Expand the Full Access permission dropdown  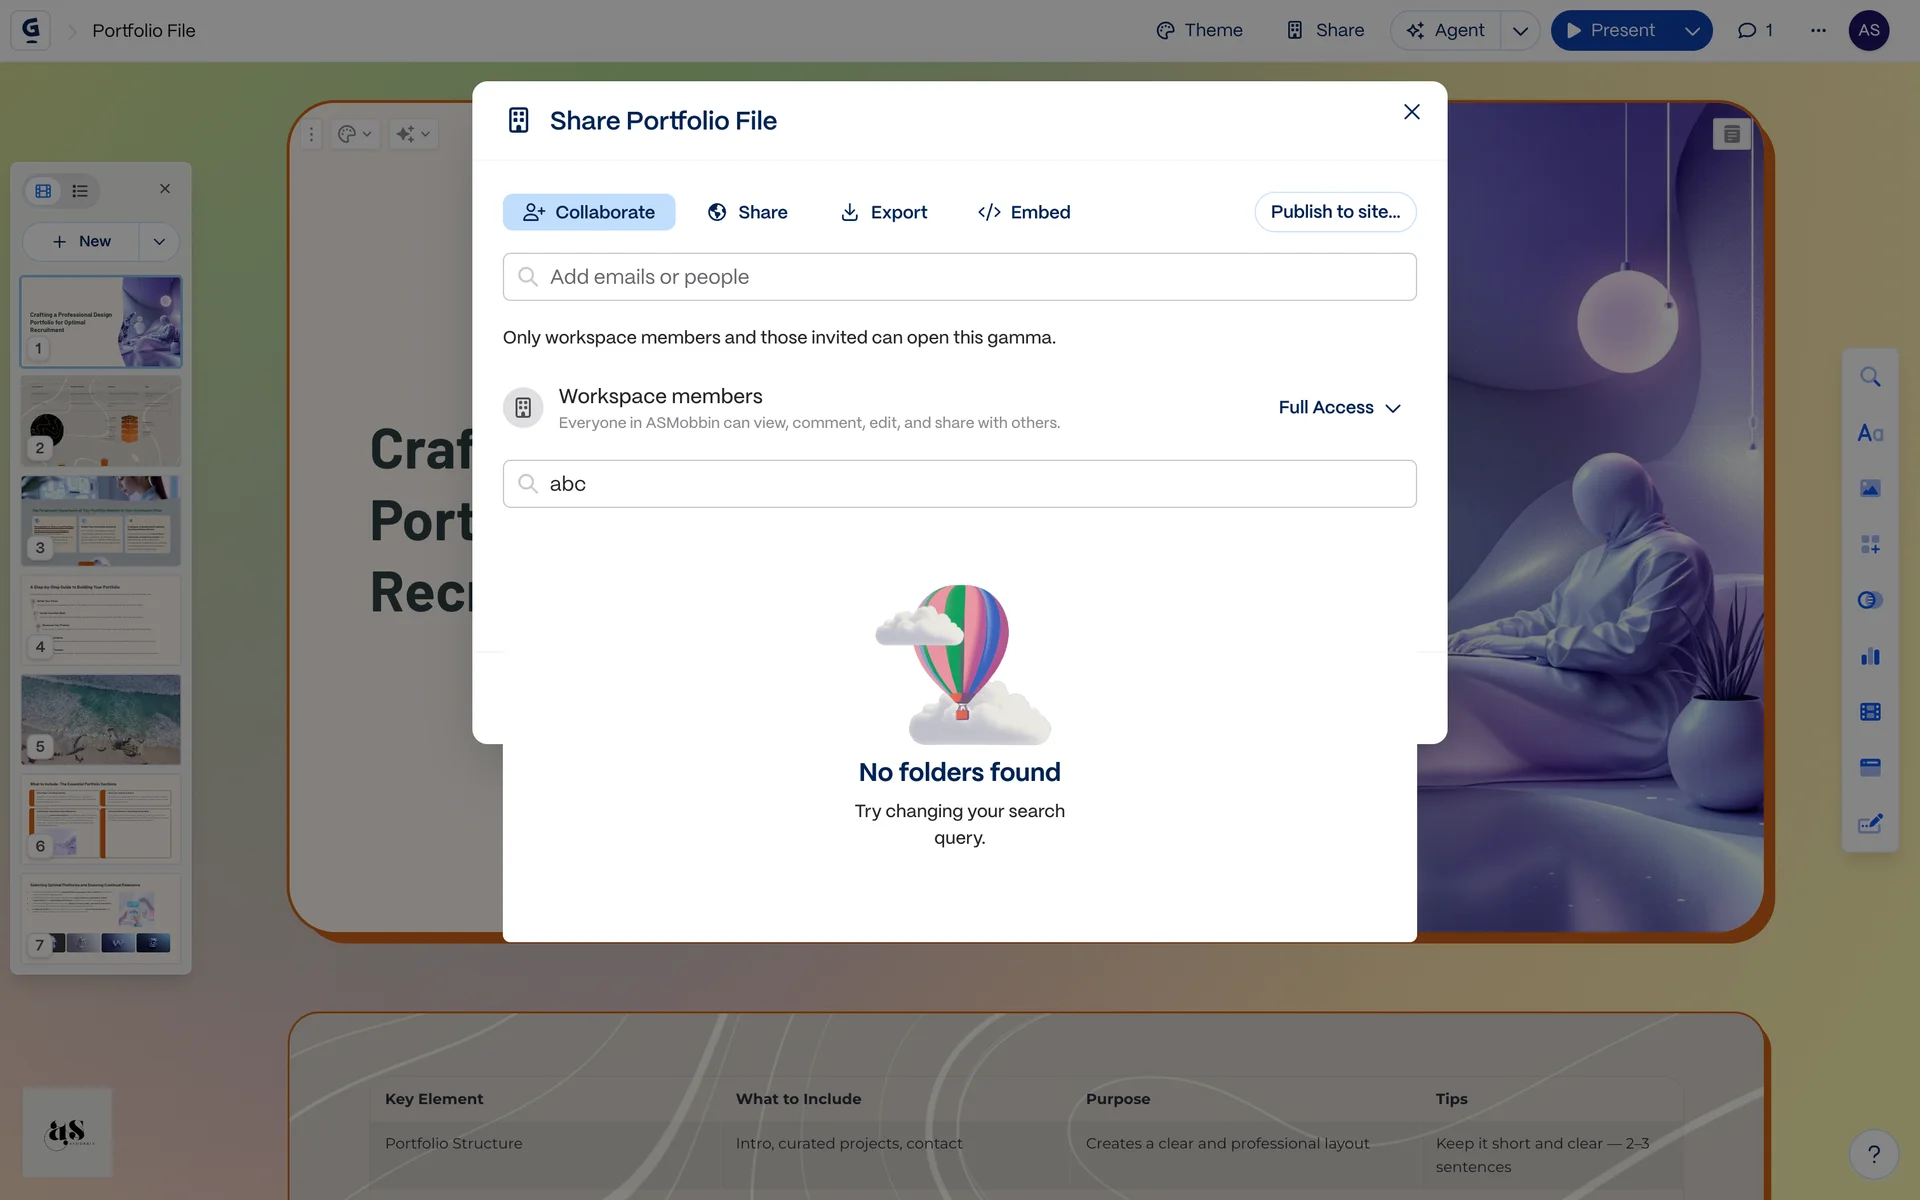point(1340,408)
